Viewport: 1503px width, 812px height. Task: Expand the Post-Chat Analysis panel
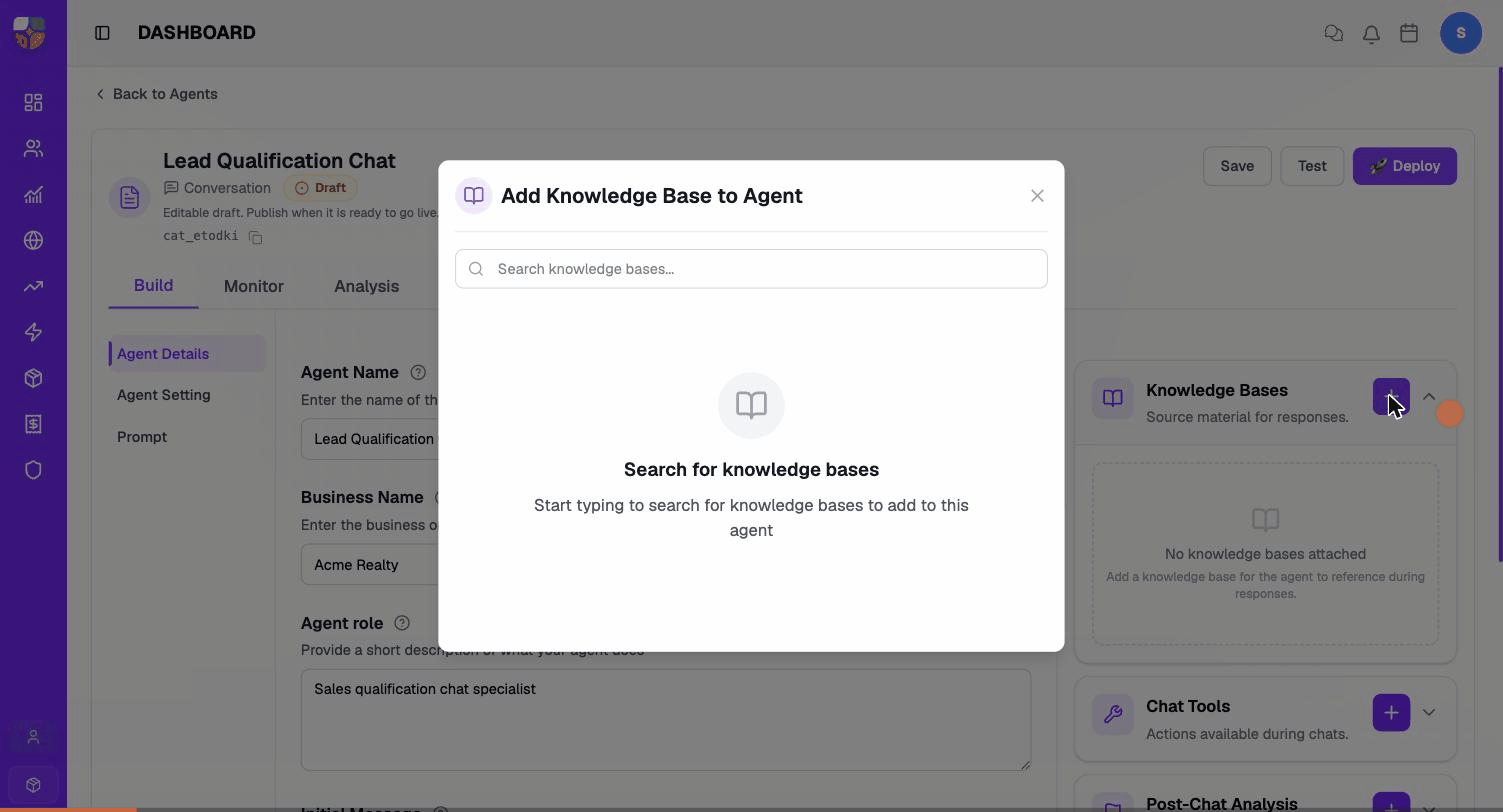(1429, 808)
